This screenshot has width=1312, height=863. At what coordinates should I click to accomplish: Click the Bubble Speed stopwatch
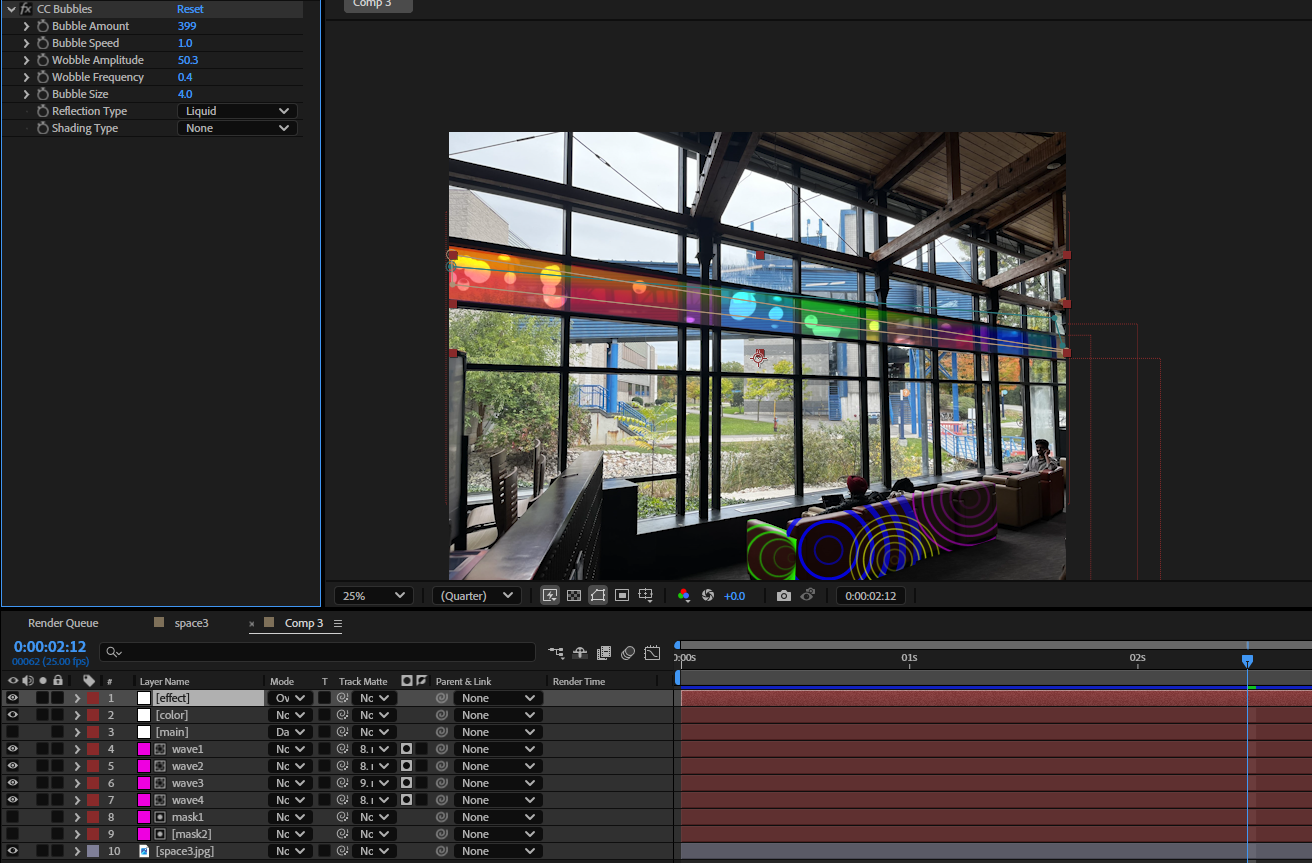pyautogui.click(x=42, y=42)
